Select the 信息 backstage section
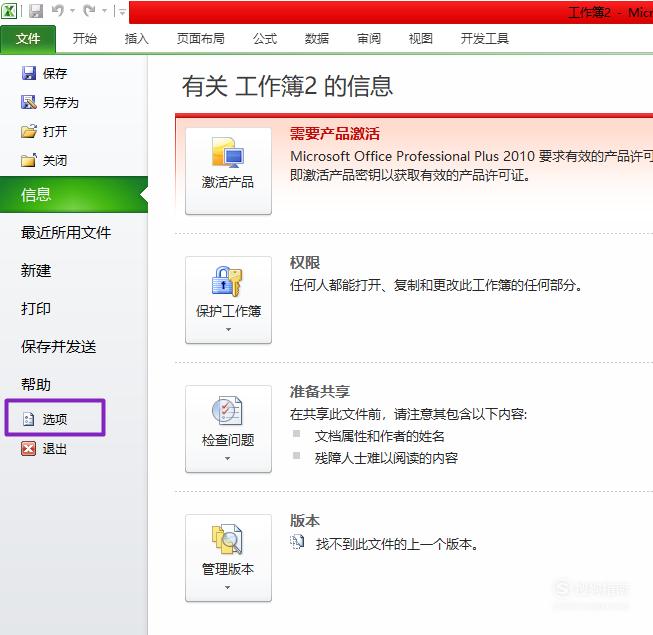The height and width of the screenshot is (635, 653). [74, 194]
